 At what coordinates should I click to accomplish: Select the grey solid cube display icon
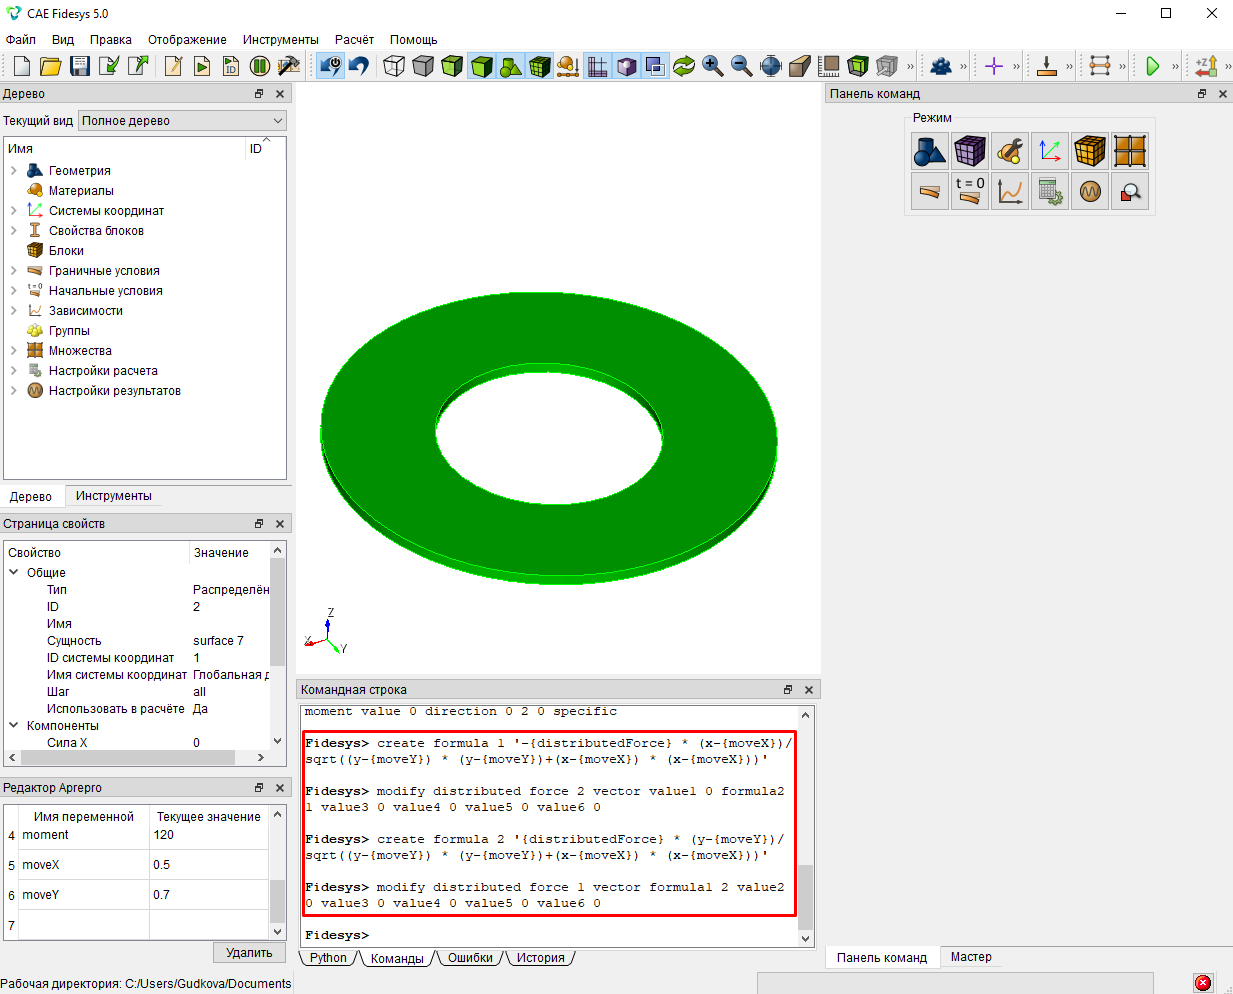pyautogui.click(x=423, y=66)
